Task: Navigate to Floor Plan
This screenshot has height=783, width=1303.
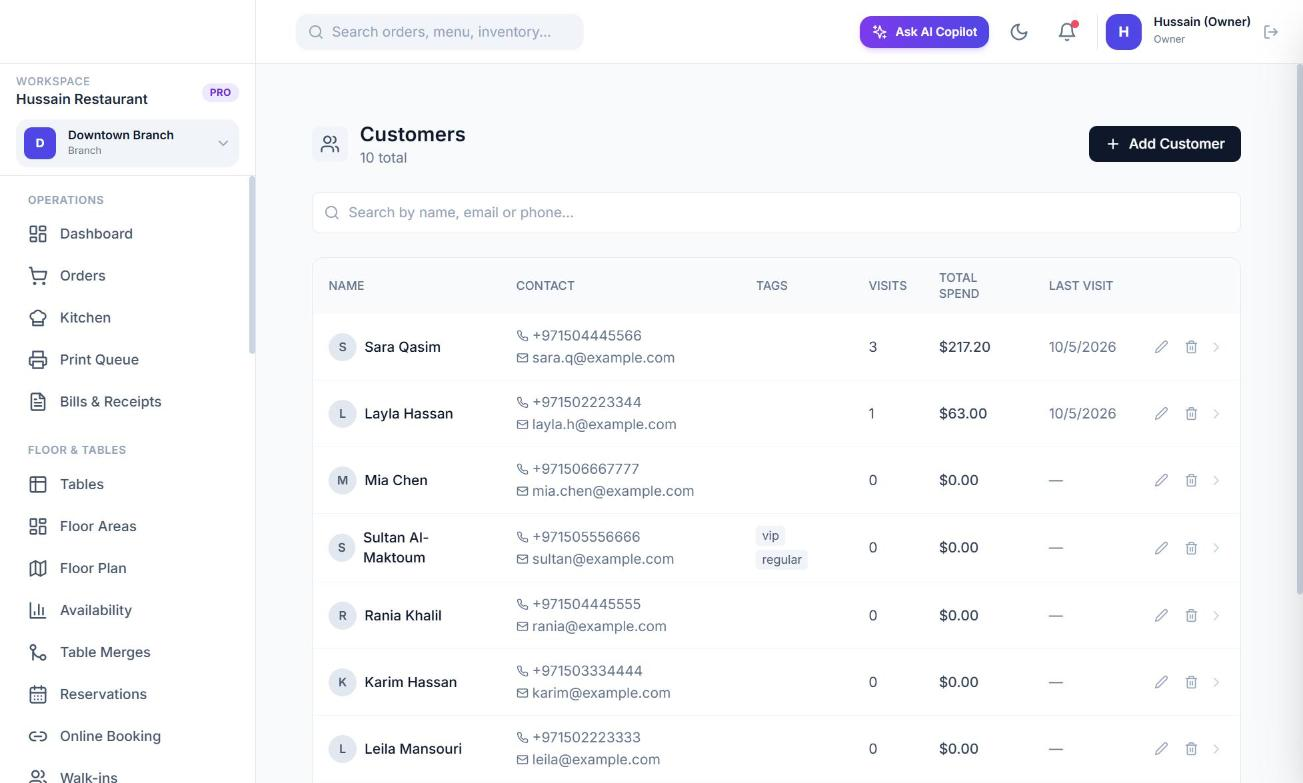Action: coord(127,568)
